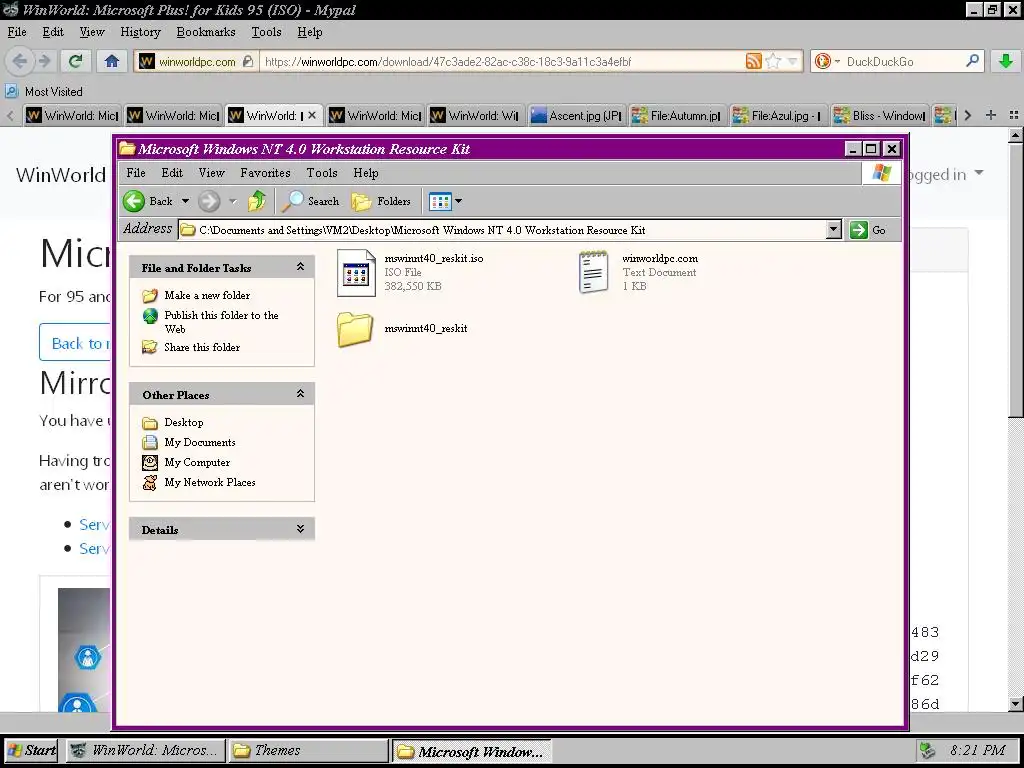The width and height of the screenshot is (1024, 768).
Task: Click the mswinnt40_reskit.iso file name
Action: click(434, 259)
